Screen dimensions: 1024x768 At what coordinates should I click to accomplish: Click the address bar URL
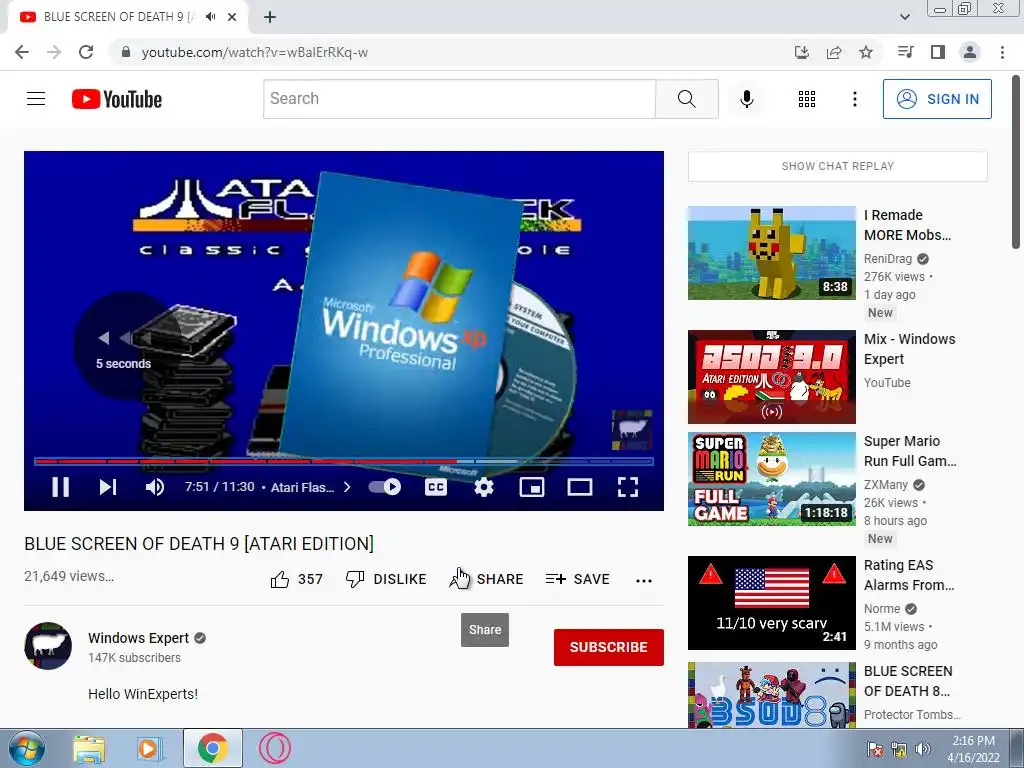coord(255,52)
